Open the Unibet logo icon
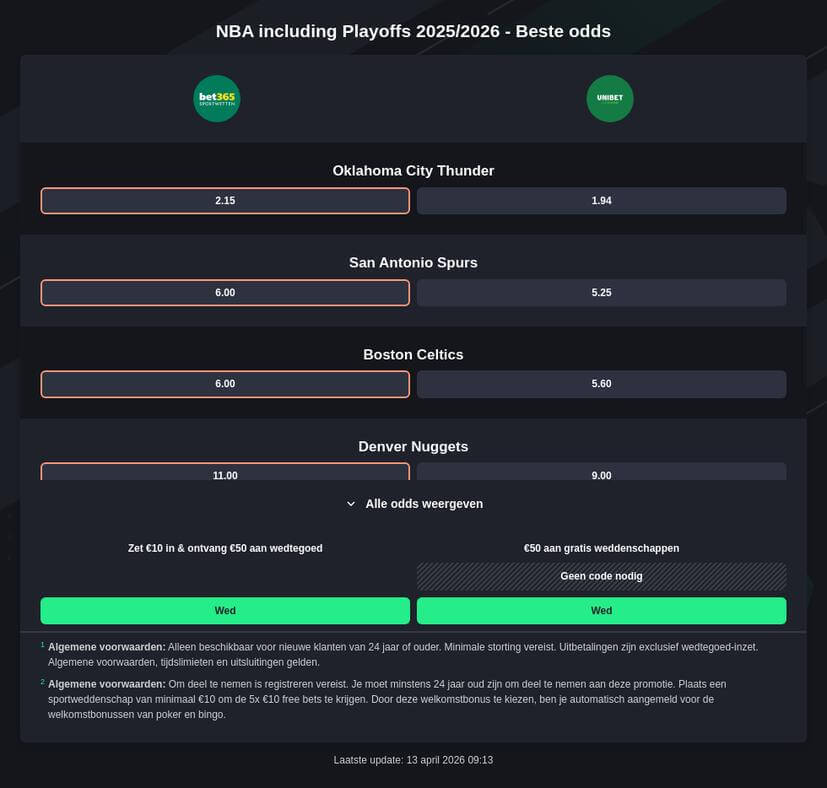Image resolution: width=827 pixels, height=788 pixels. [x=610, y=99]
